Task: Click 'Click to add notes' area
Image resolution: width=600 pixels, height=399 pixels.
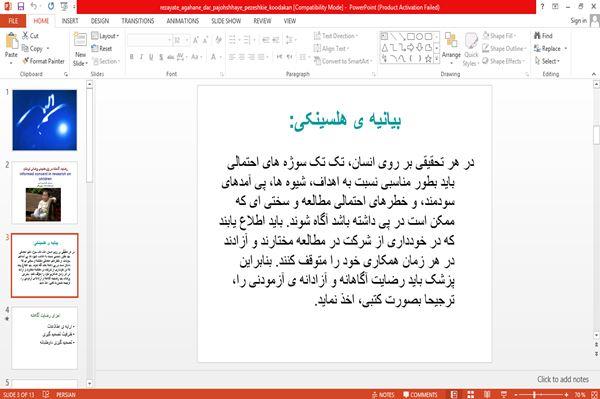Action: pyautogui.click(x=563, y=379)
